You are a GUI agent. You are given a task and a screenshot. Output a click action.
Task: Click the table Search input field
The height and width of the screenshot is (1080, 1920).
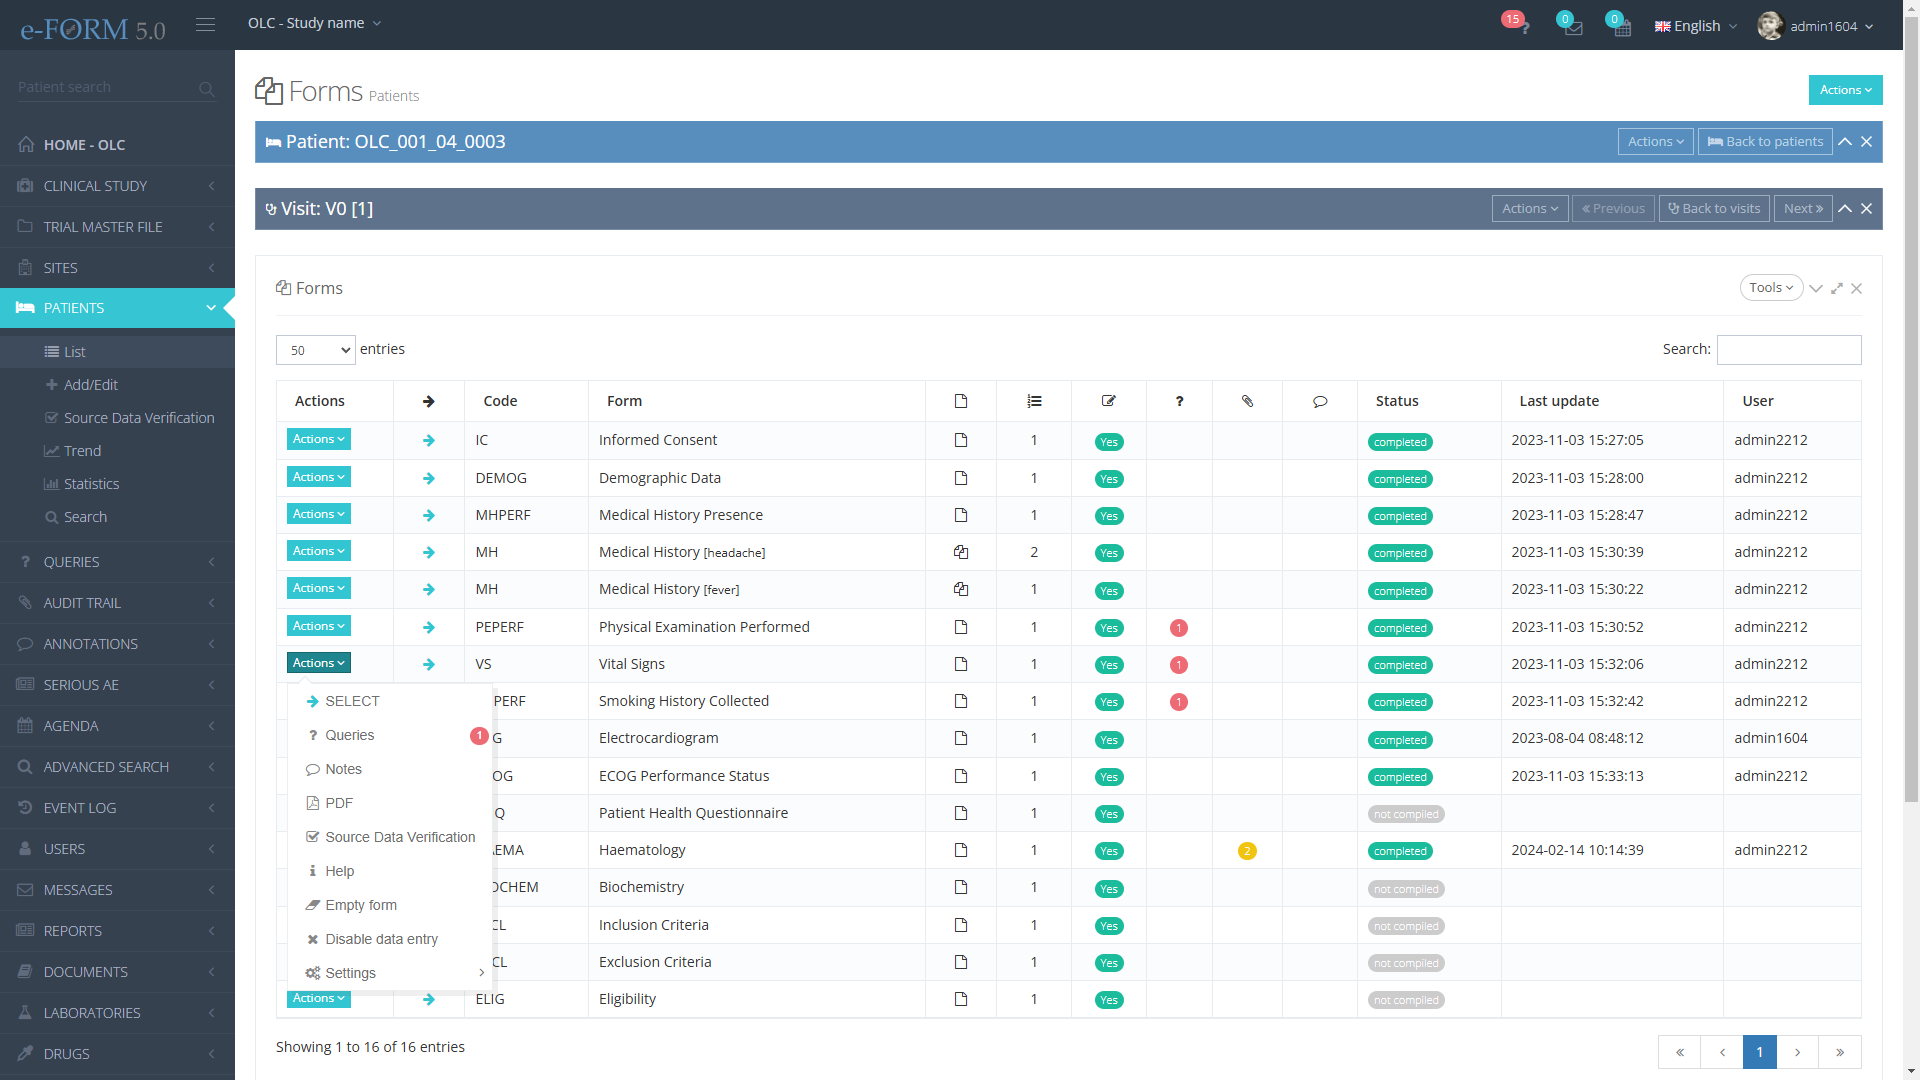(x=1788, y=350)
